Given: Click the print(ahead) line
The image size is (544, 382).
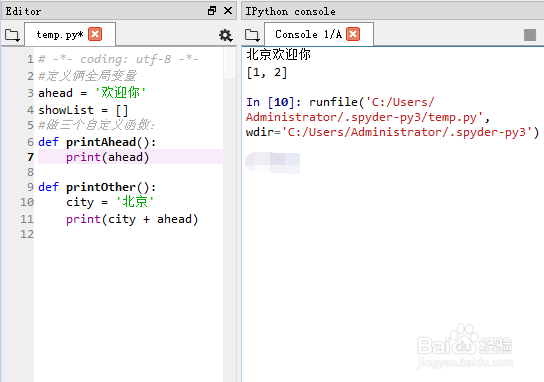Looking at the screenshot, I should pos(108,157).
